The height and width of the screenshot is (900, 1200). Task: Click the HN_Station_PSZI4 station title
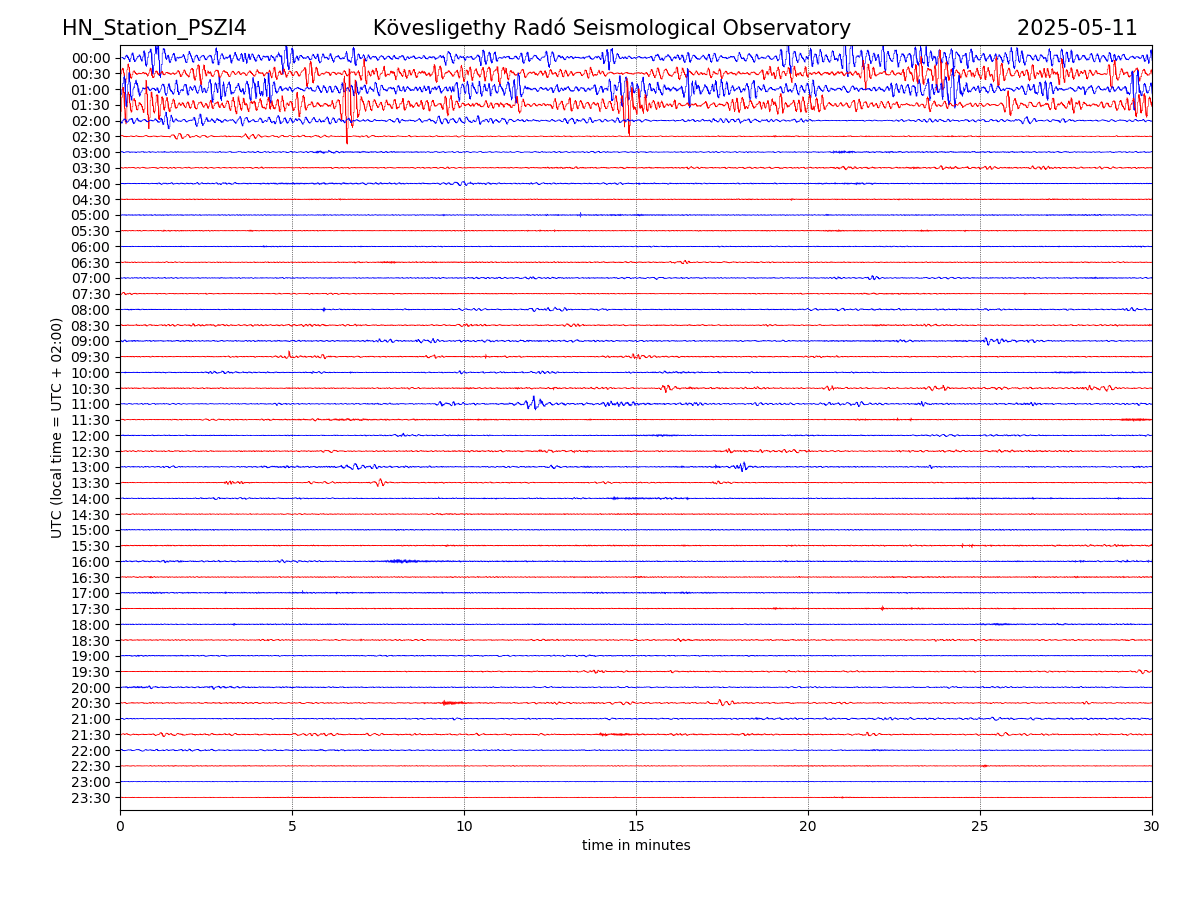pos(154,28)
